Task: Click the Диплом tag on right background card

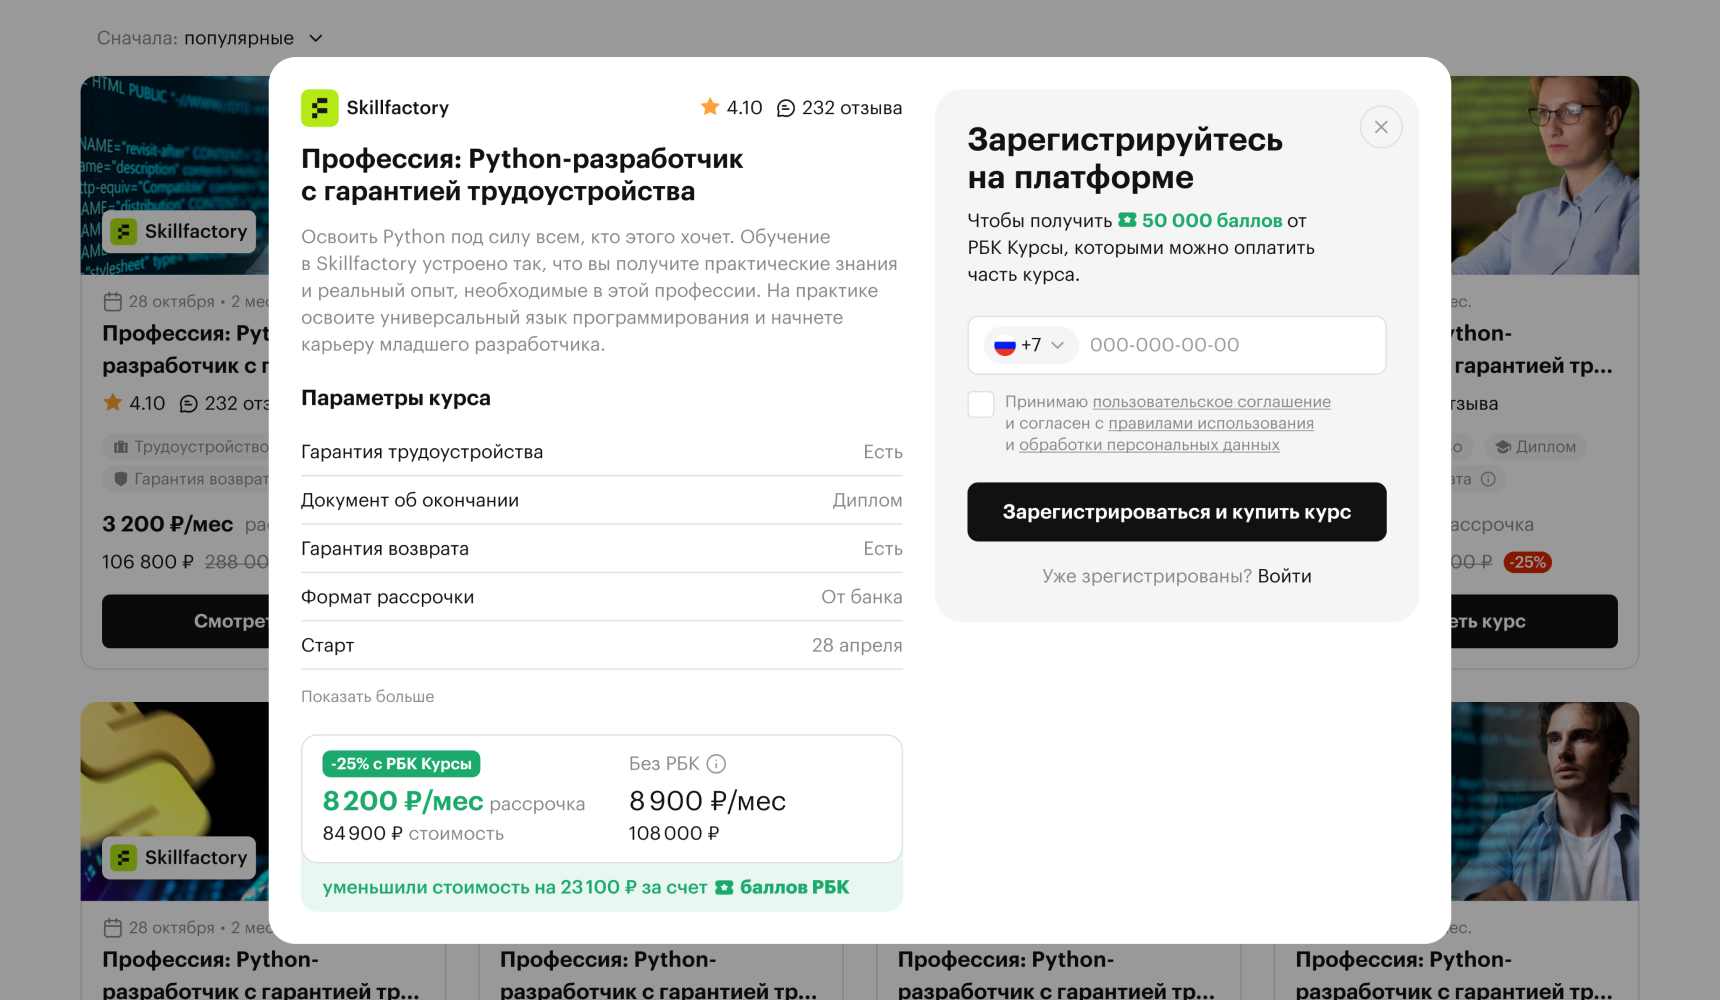Action: pos(1535,447)
